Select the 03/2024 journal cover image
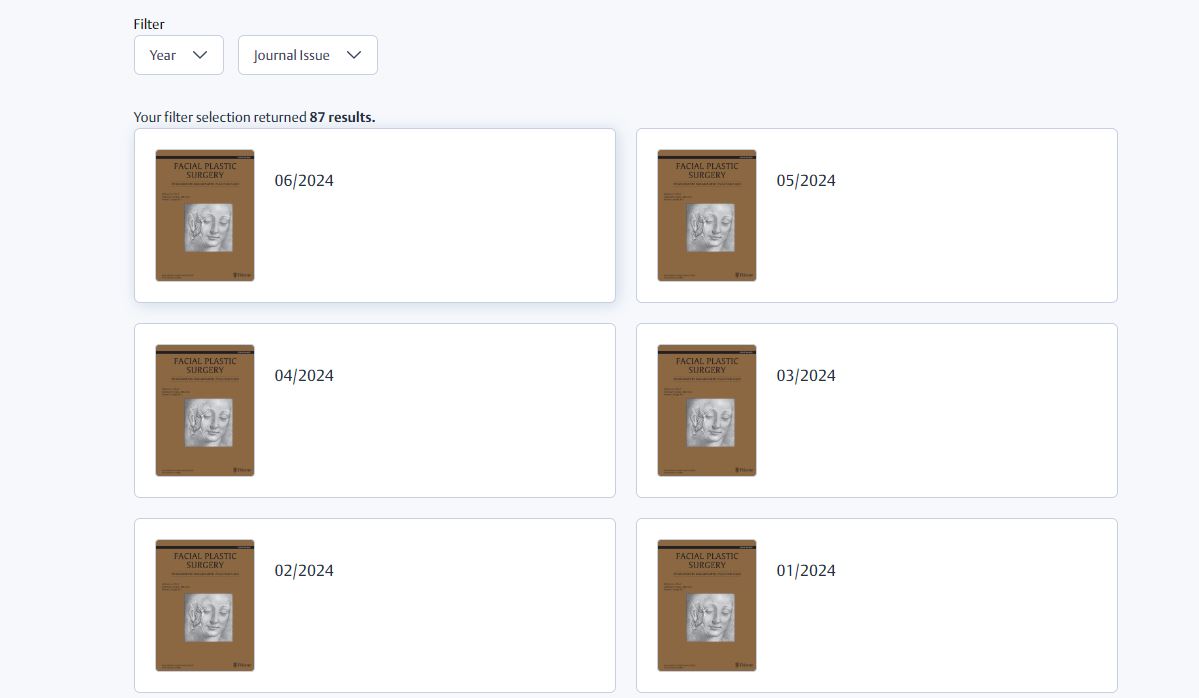The width and height of the screenshot is (1199, 698). pos(707,410)
